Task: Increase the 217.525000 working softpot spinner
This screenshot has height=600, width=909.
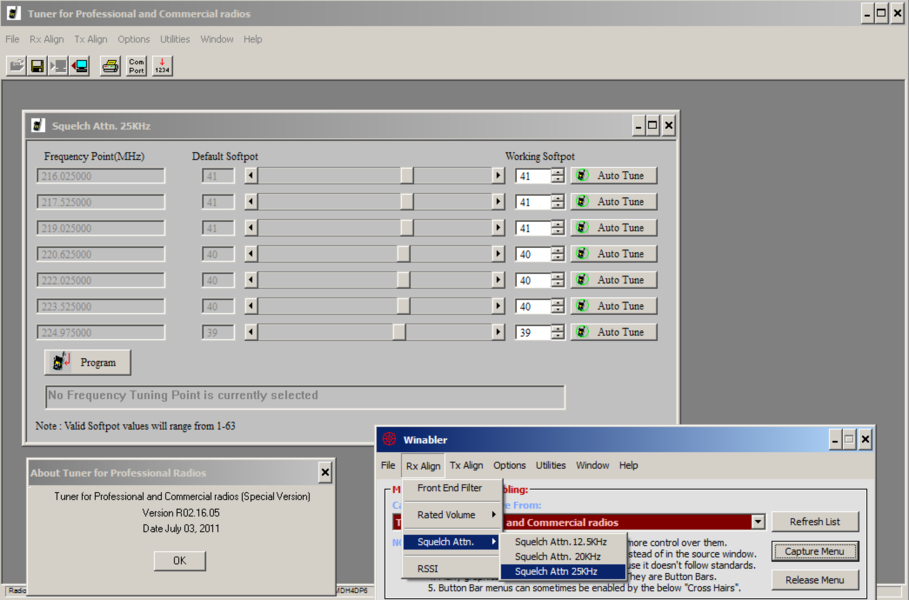Action: click(557, 198)
